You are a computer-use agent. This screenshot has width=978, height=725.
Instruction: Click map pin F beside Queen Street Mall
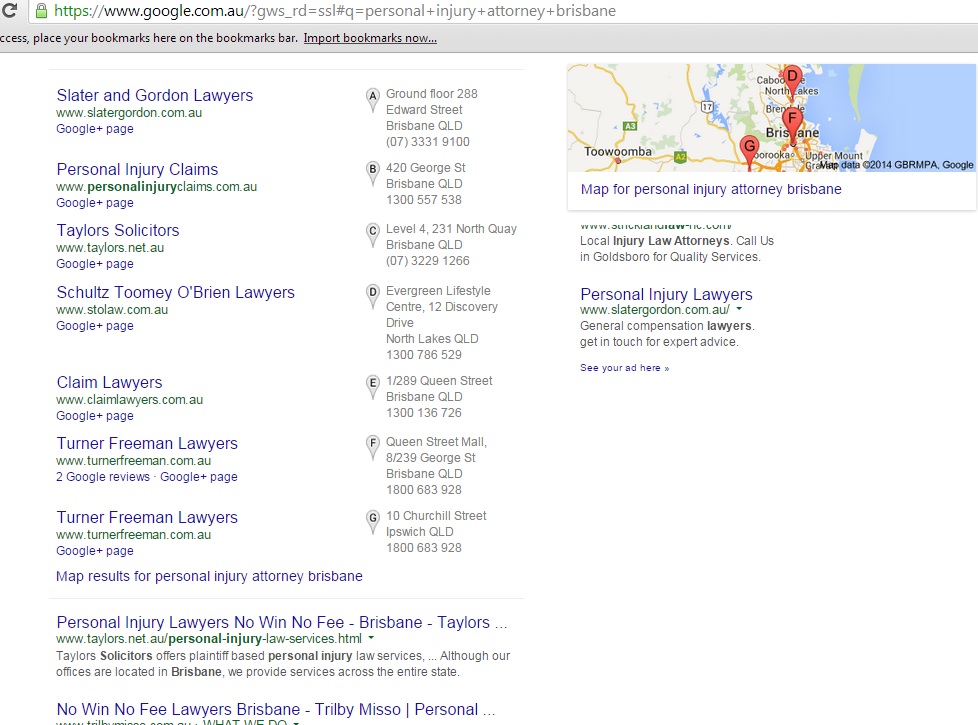click(x=372, y=447)
